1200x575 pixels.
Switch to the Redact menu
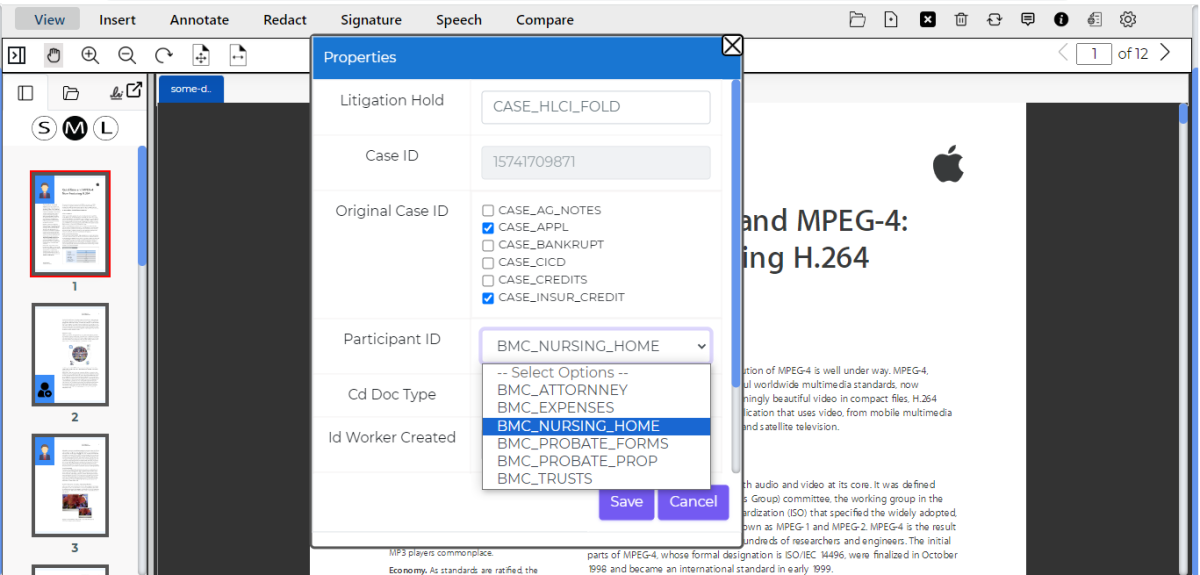[x=285, y=20]
